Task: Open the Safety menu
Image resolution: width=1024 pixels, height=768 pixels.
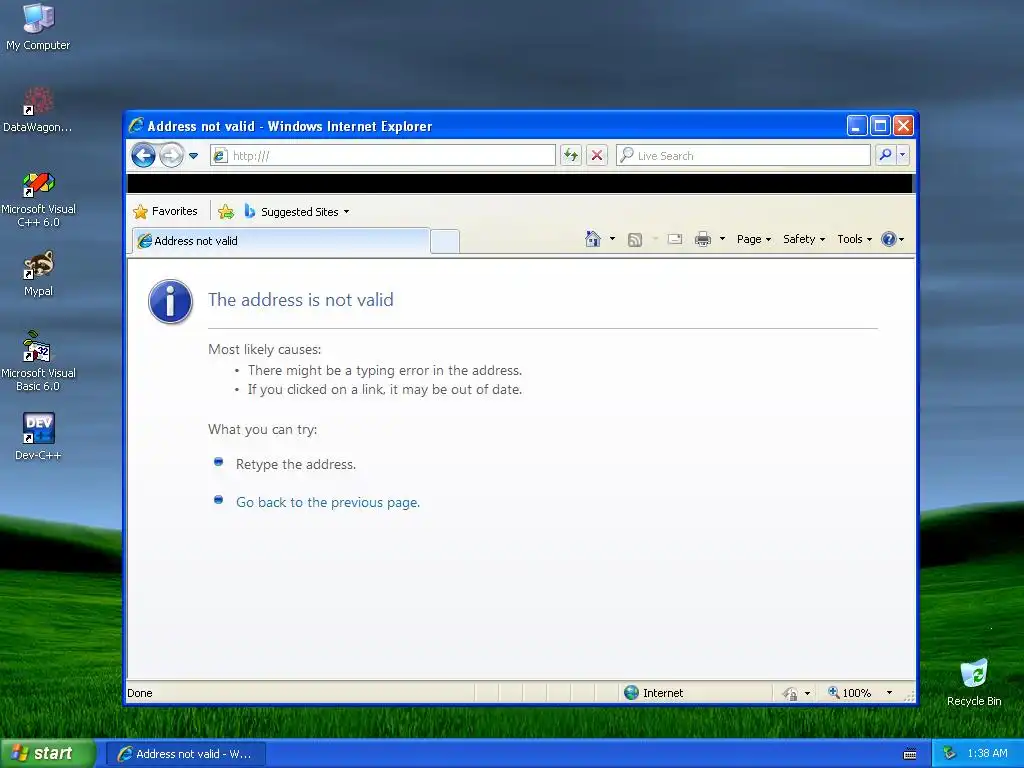Action: [804, 239]
